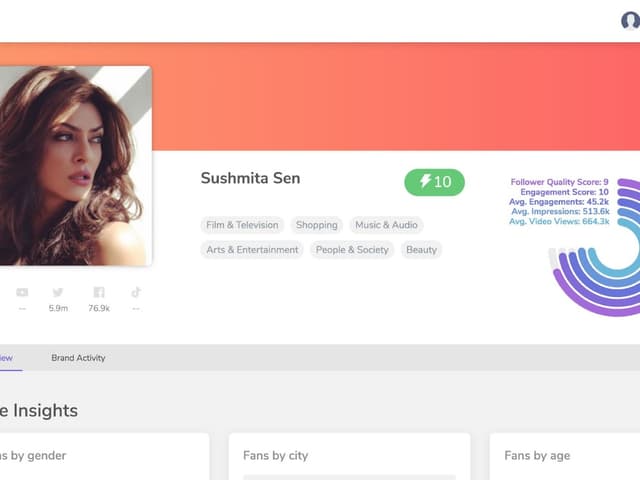Click the Facebook social icon

[98, 292]
